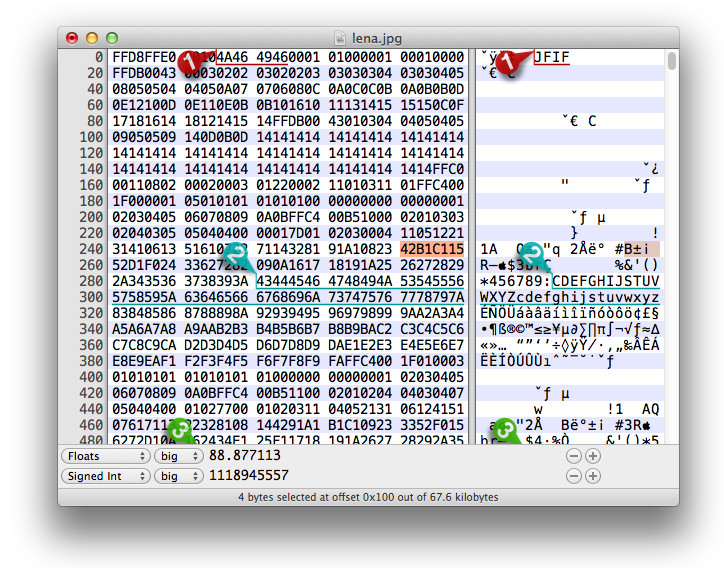Click hex group 83848586 in row 320
The width and height of the screenshot is (724, 568).
point(144,313)
